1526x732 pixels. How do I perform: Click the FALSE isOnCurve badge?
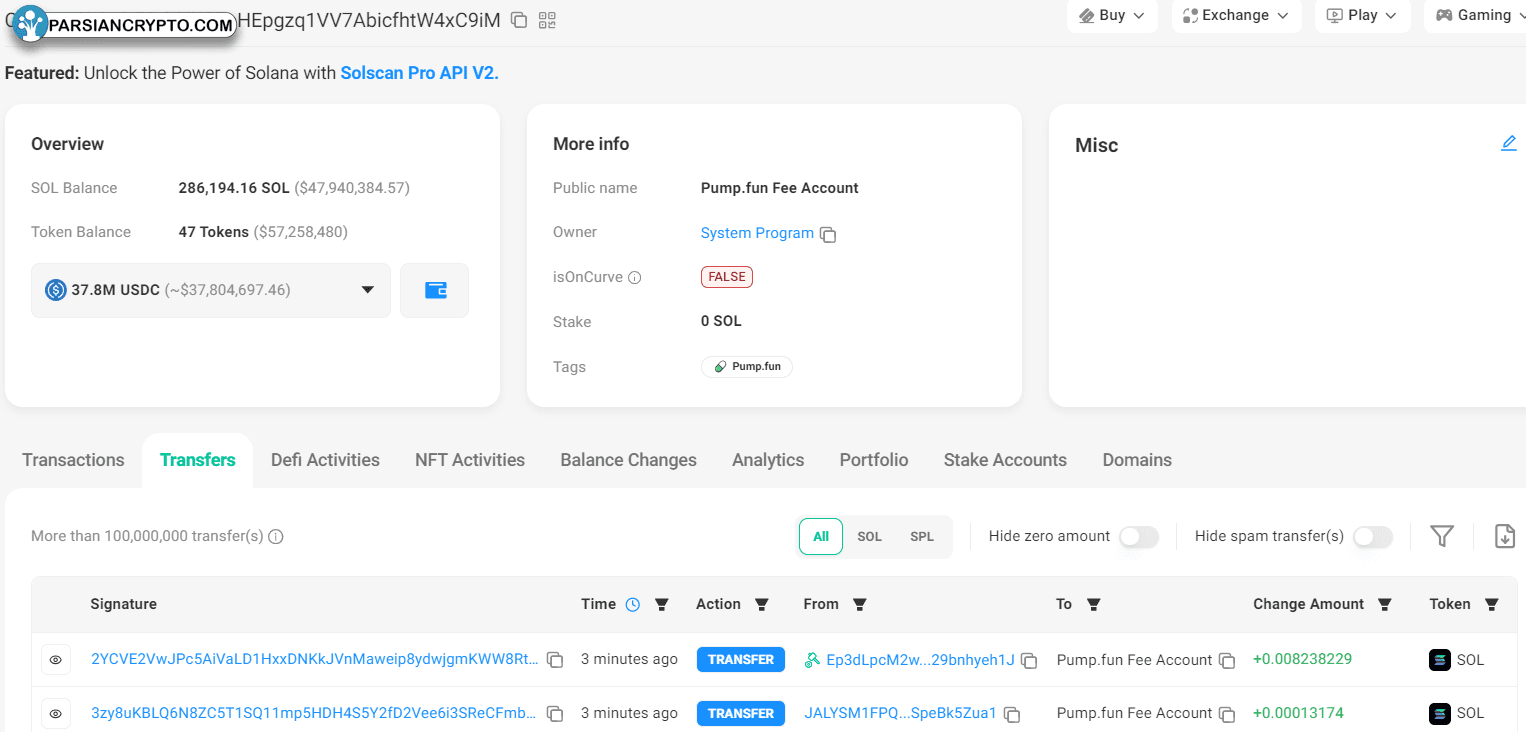(x=727, y=277)
